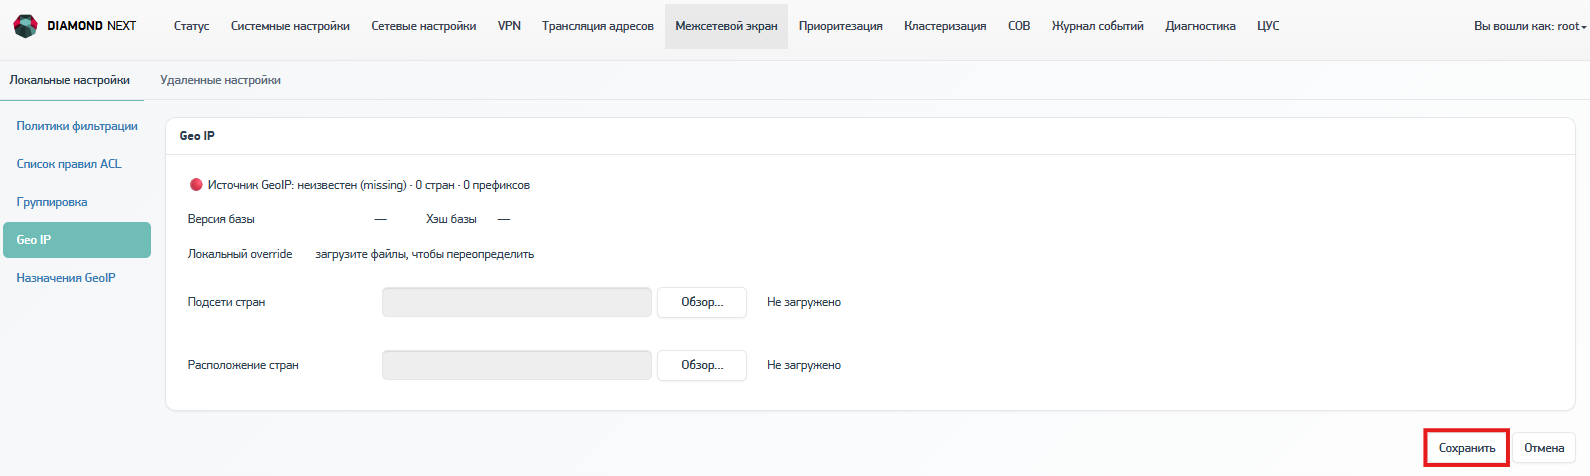Click the Подсети стран label
This screenshot has width=1590, height=476.
[x=226, y=302]
